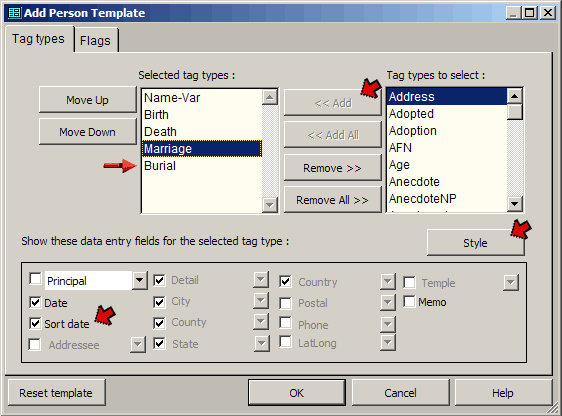
Task: Close the Add Person Template dialog
Action: [548, 13]
